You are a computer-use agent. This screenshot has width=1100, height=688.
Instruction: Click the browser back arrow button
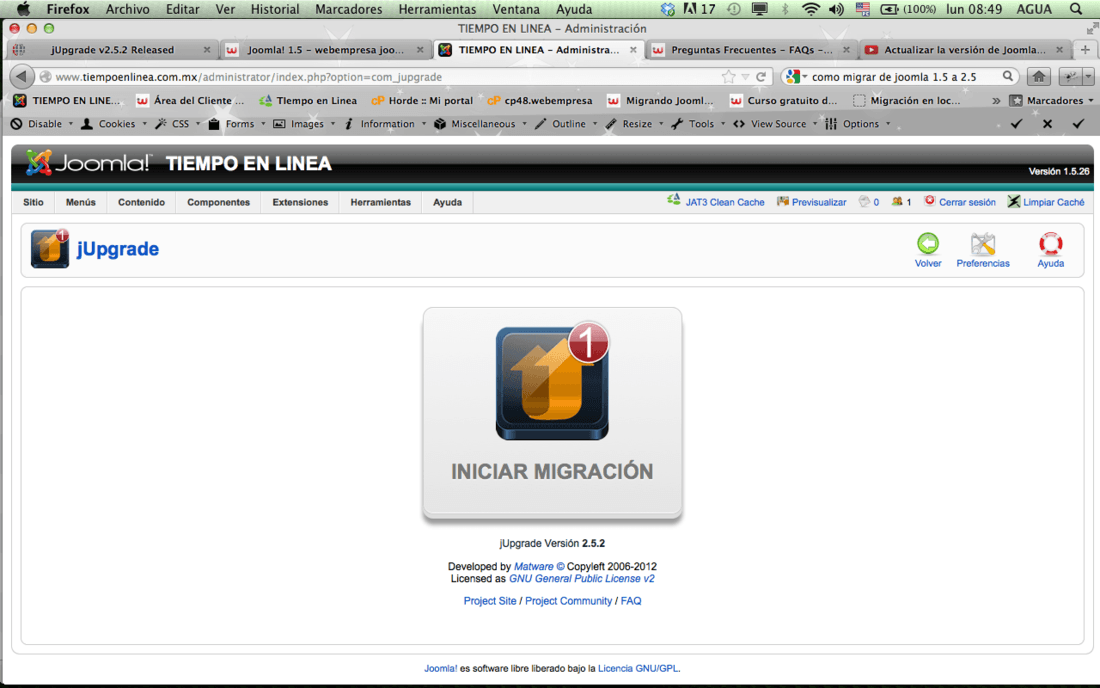click(22, 76)
